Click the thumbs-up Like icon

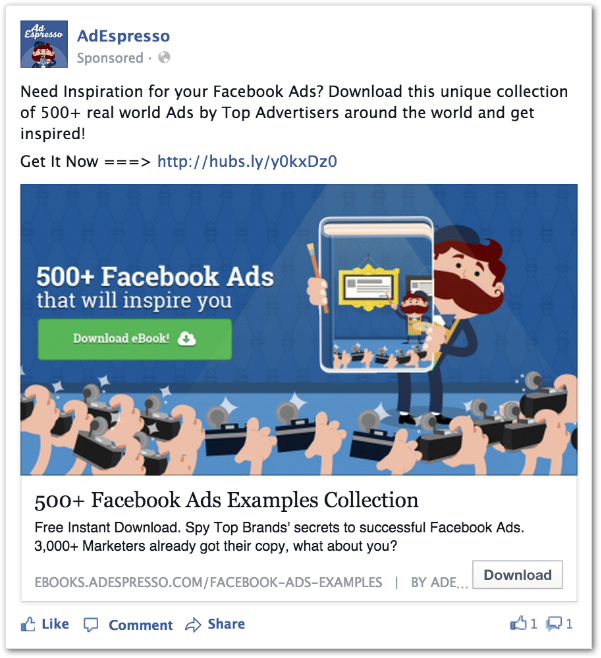click(28, 624)
